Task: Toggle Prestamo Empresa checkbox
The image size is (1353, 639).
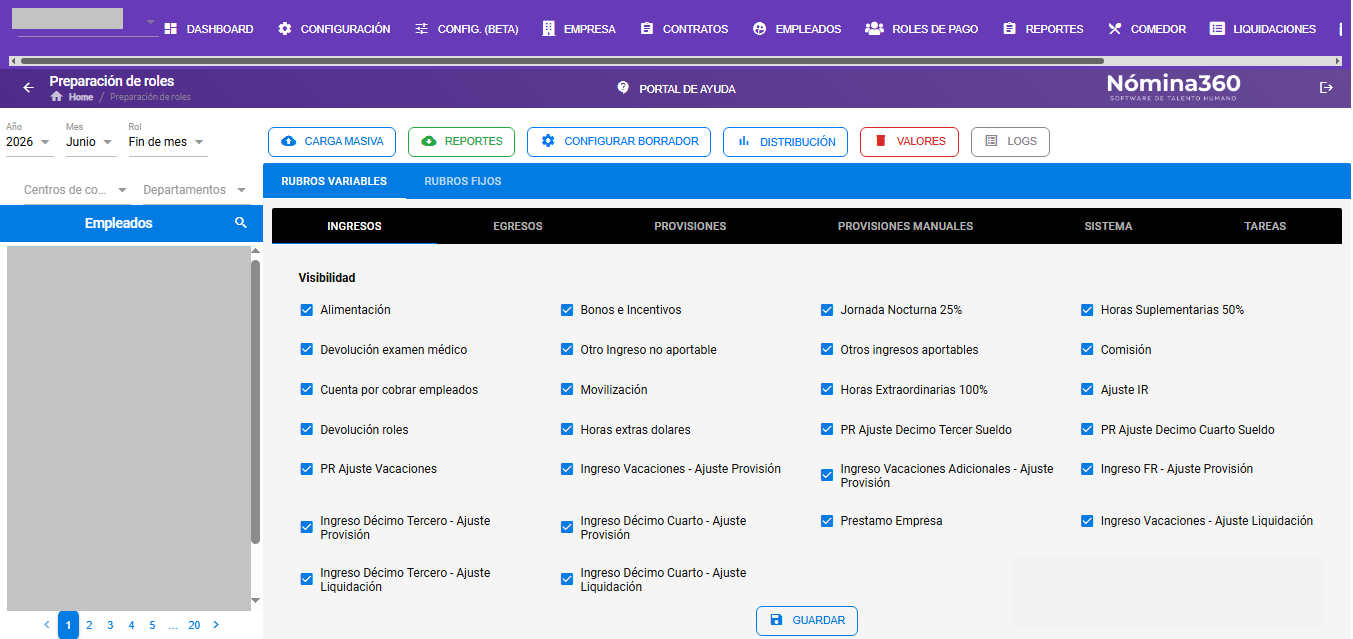Action: [827, 521]
